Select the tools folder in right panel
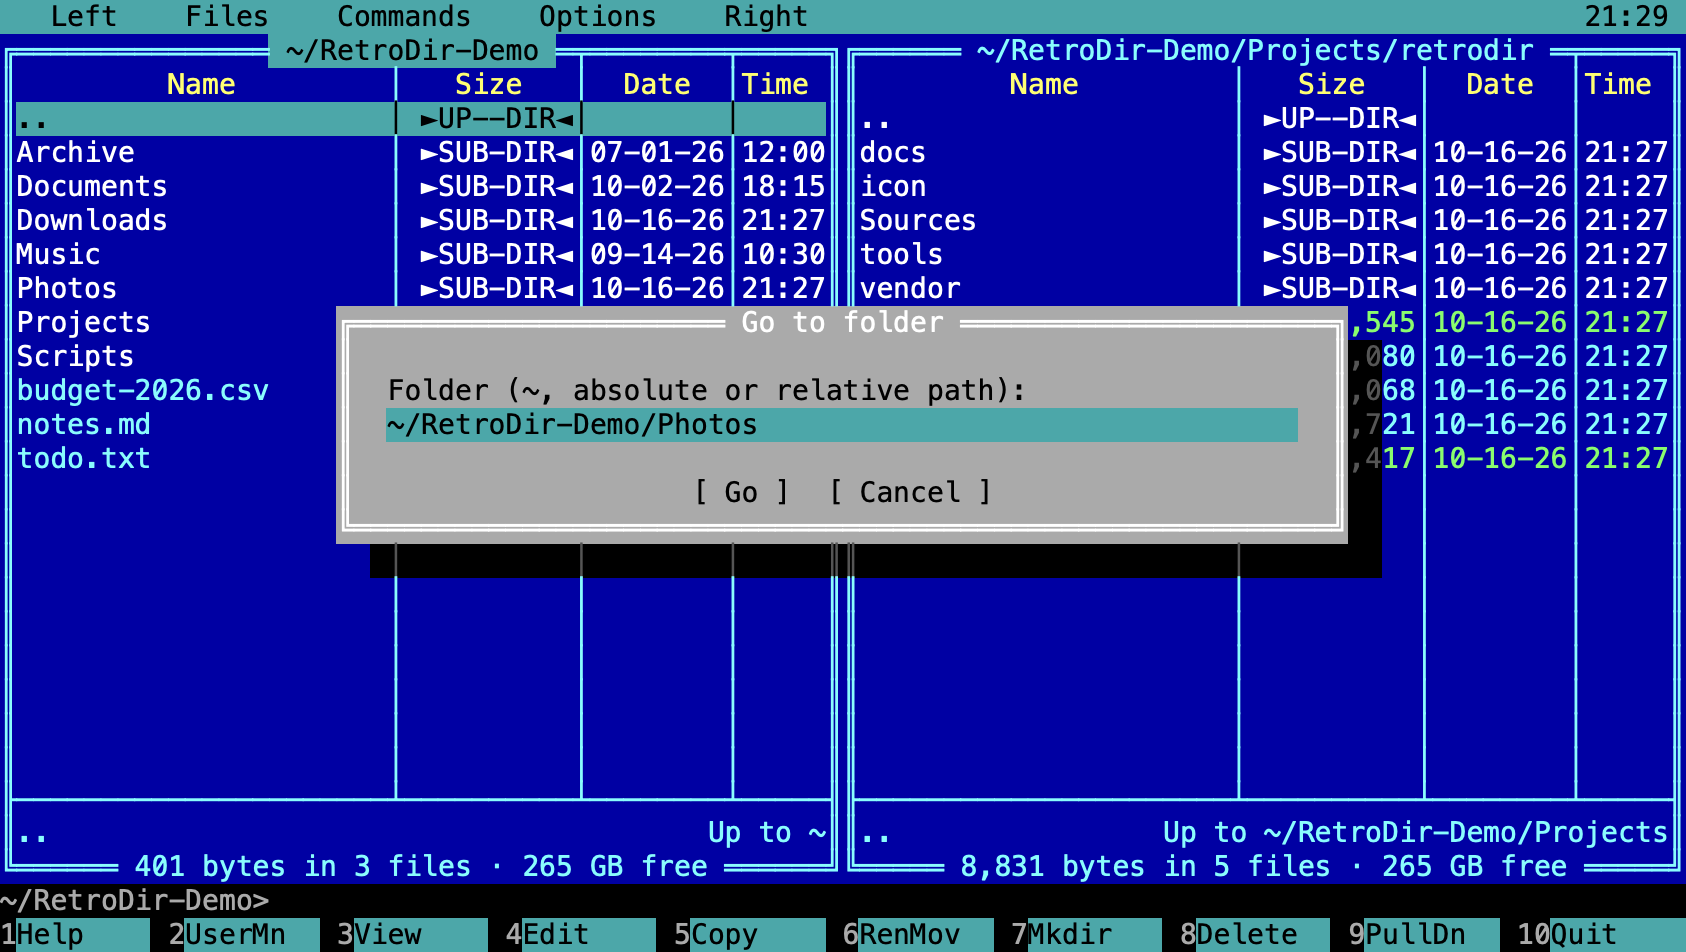This screenshot has height=952, width=1686. click(1264, 255)
